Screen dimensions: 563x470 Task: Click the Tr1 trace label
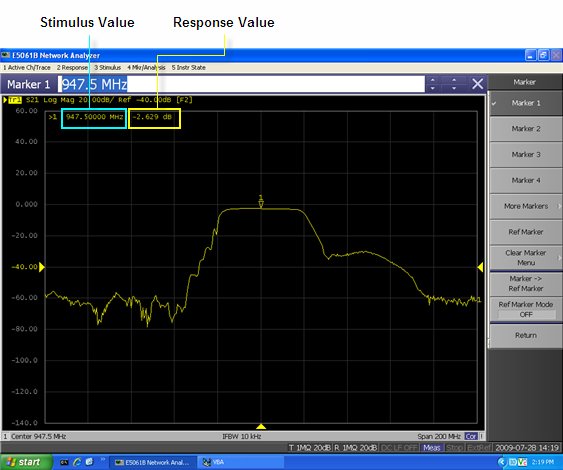tap(15, 100)
